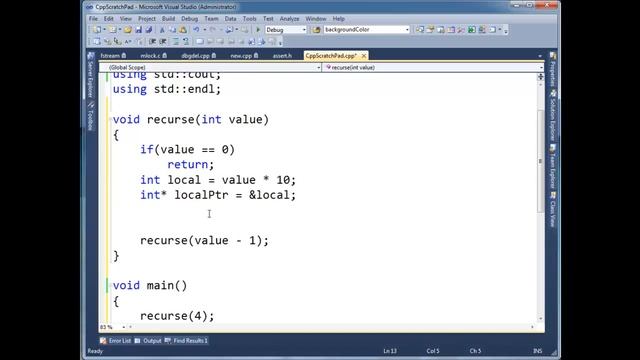The width and height of the screenshot is (640, 360).
Task: Open the Team menu
Action: click(x=211, y=19)
